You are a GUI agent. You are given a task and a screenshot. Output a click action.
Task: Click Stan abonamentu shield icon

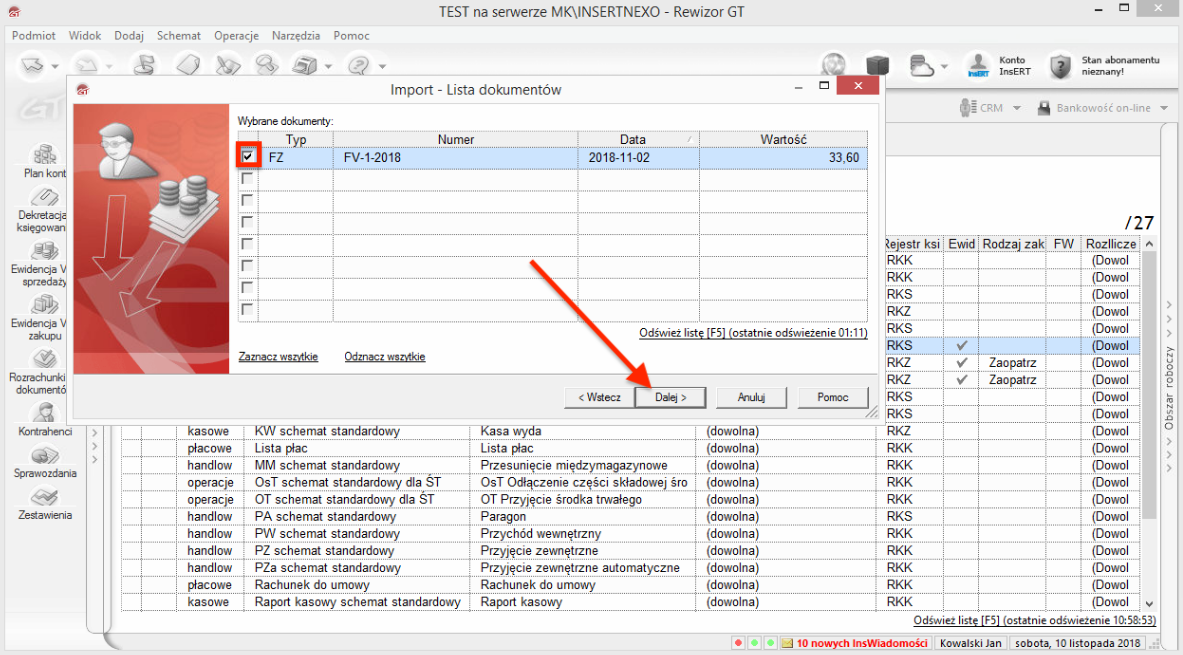tap(1060, 66)
